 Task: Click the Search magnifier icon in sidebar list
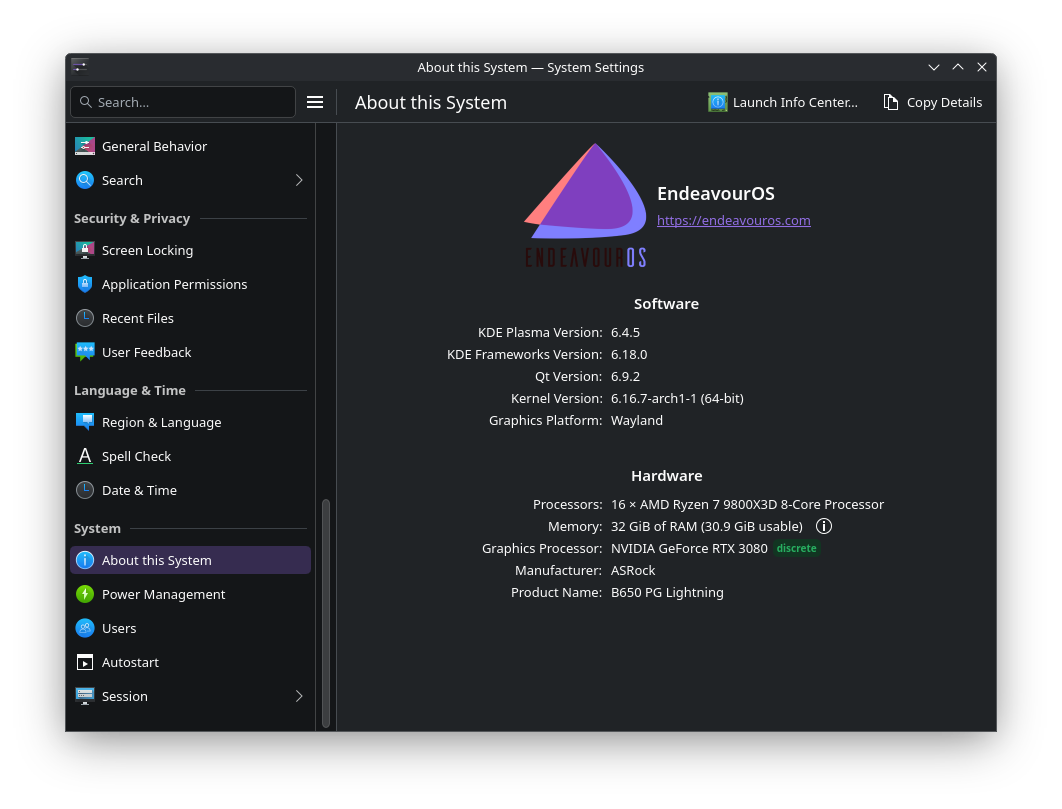click(85, 180)
